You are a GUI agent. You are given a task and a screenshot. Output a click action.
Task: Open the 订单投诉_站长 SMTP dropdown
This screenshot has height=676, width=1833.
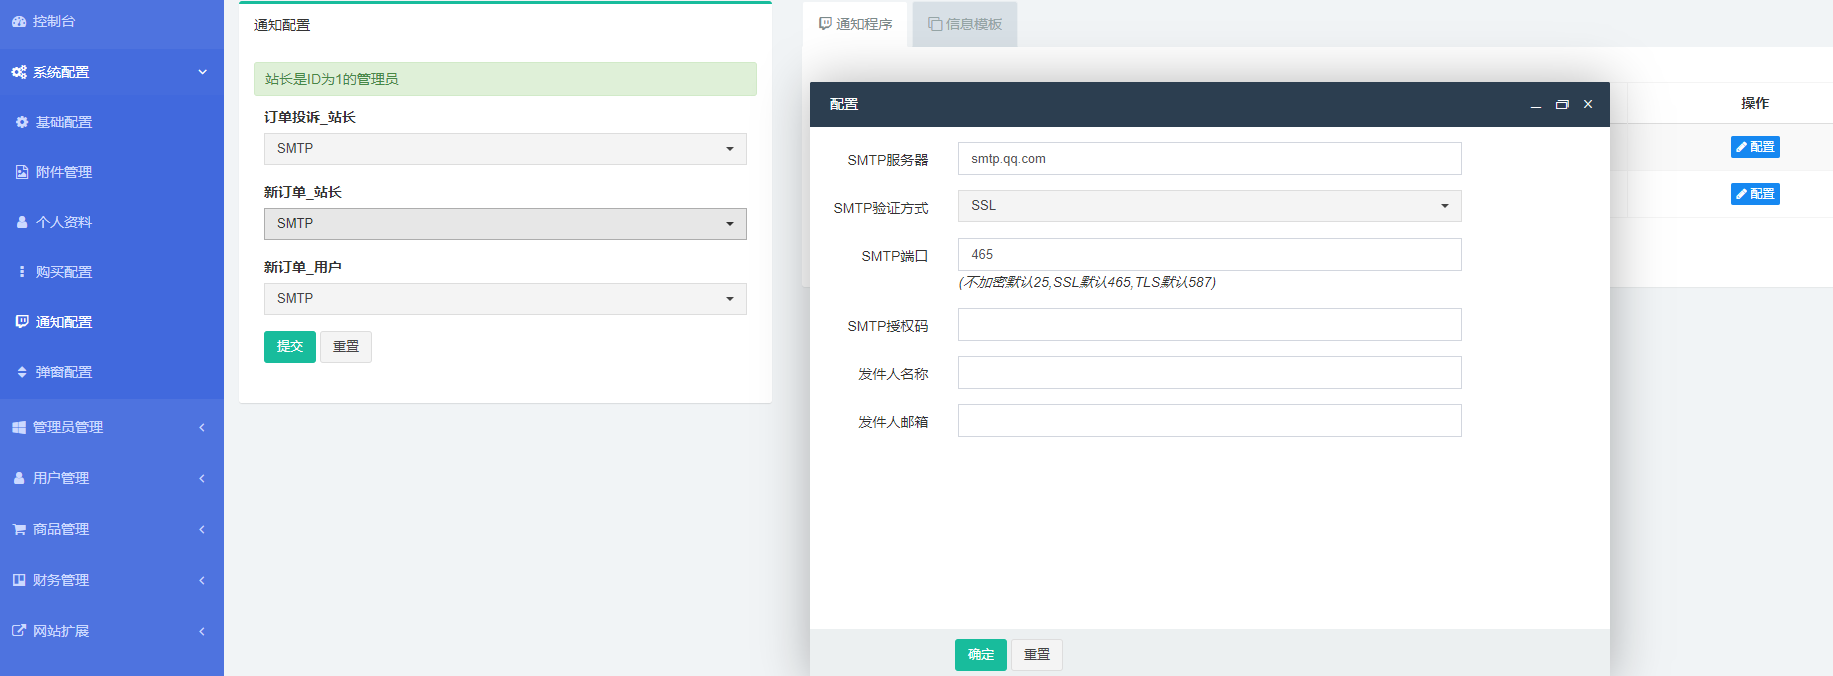point(505,149)
